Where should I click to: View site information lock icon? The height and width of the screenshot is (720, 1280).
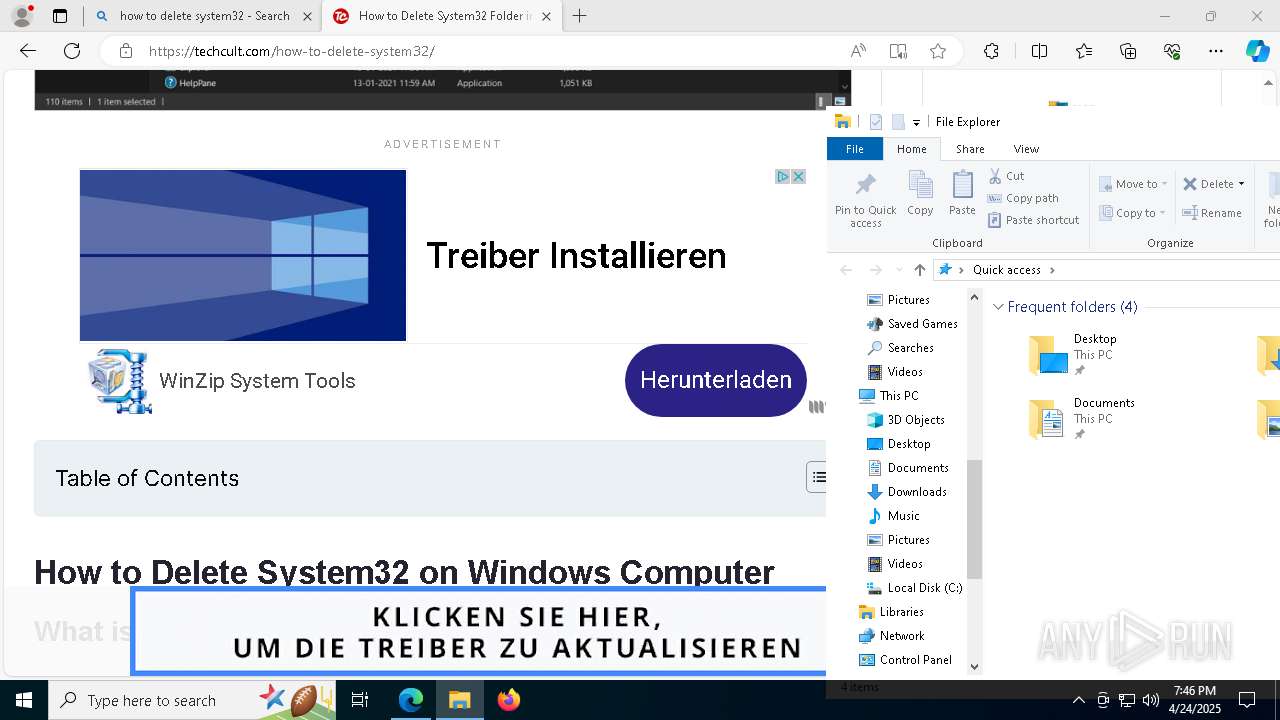tap(126, 51)
